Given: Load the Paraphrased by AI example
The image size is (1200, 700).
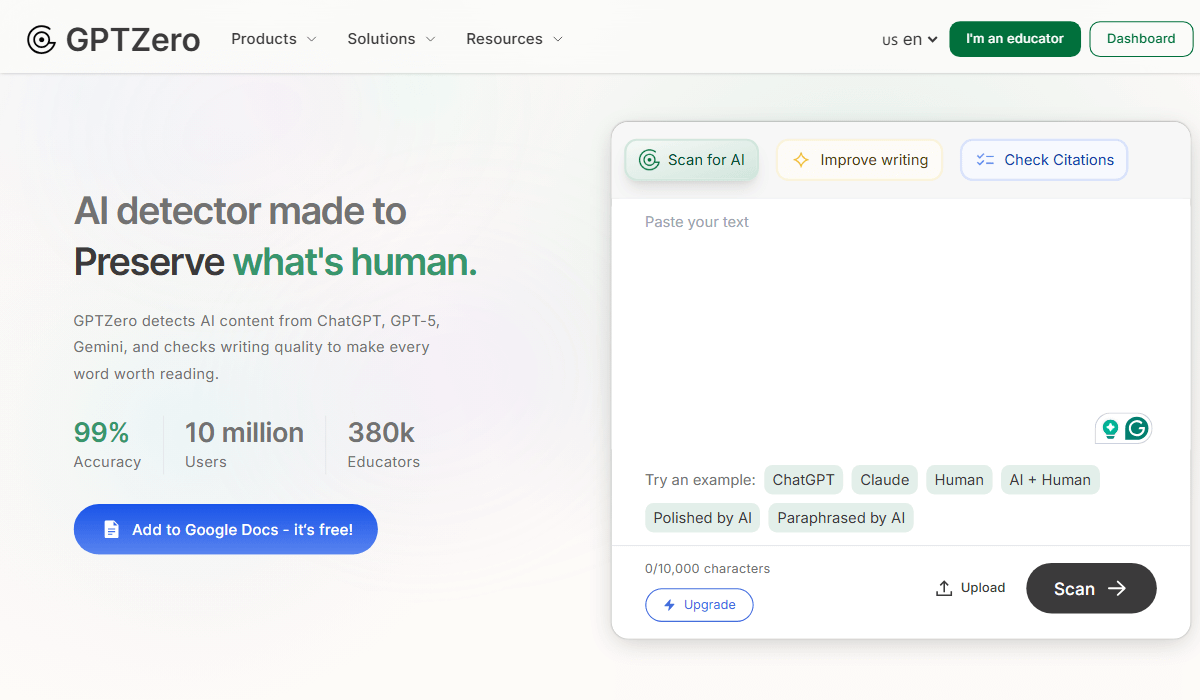Looking at the screenshot, I should pos(841,518).
